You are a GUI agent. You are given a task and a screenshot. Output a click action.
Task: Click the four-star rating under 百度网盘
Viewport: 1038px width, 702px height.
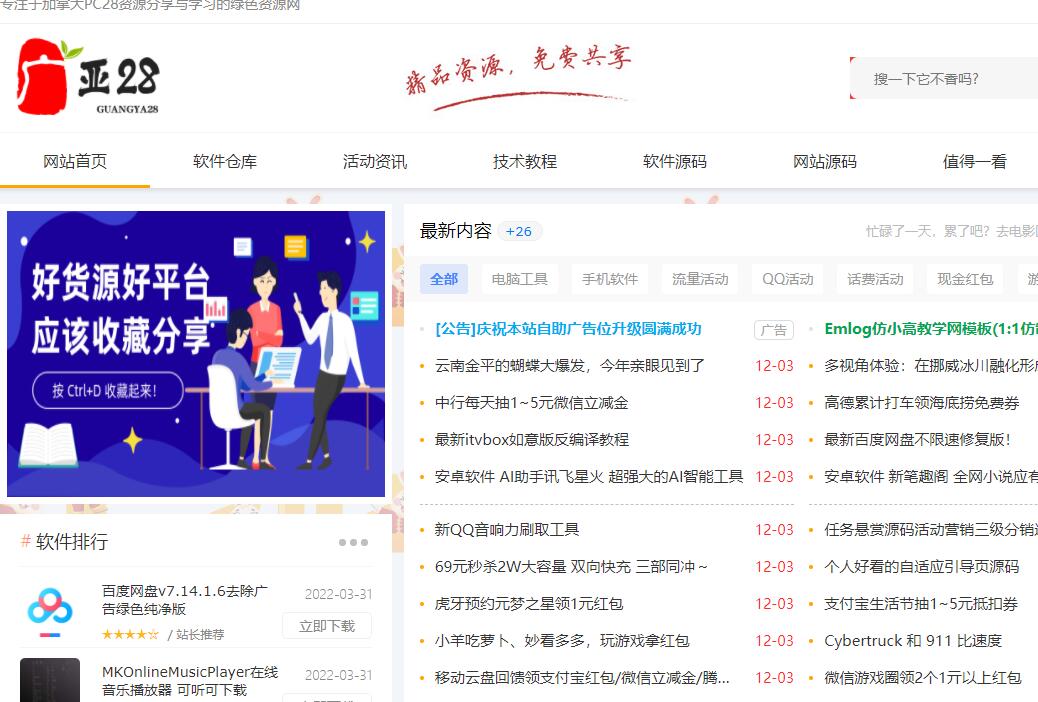click(130, 634)
